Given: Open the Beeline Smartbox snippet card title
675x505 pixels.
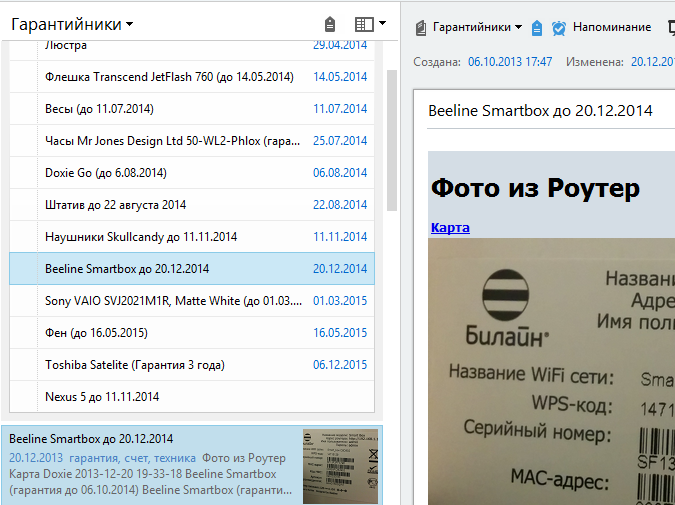Looking at the screenshot, I should click(91, 439).
